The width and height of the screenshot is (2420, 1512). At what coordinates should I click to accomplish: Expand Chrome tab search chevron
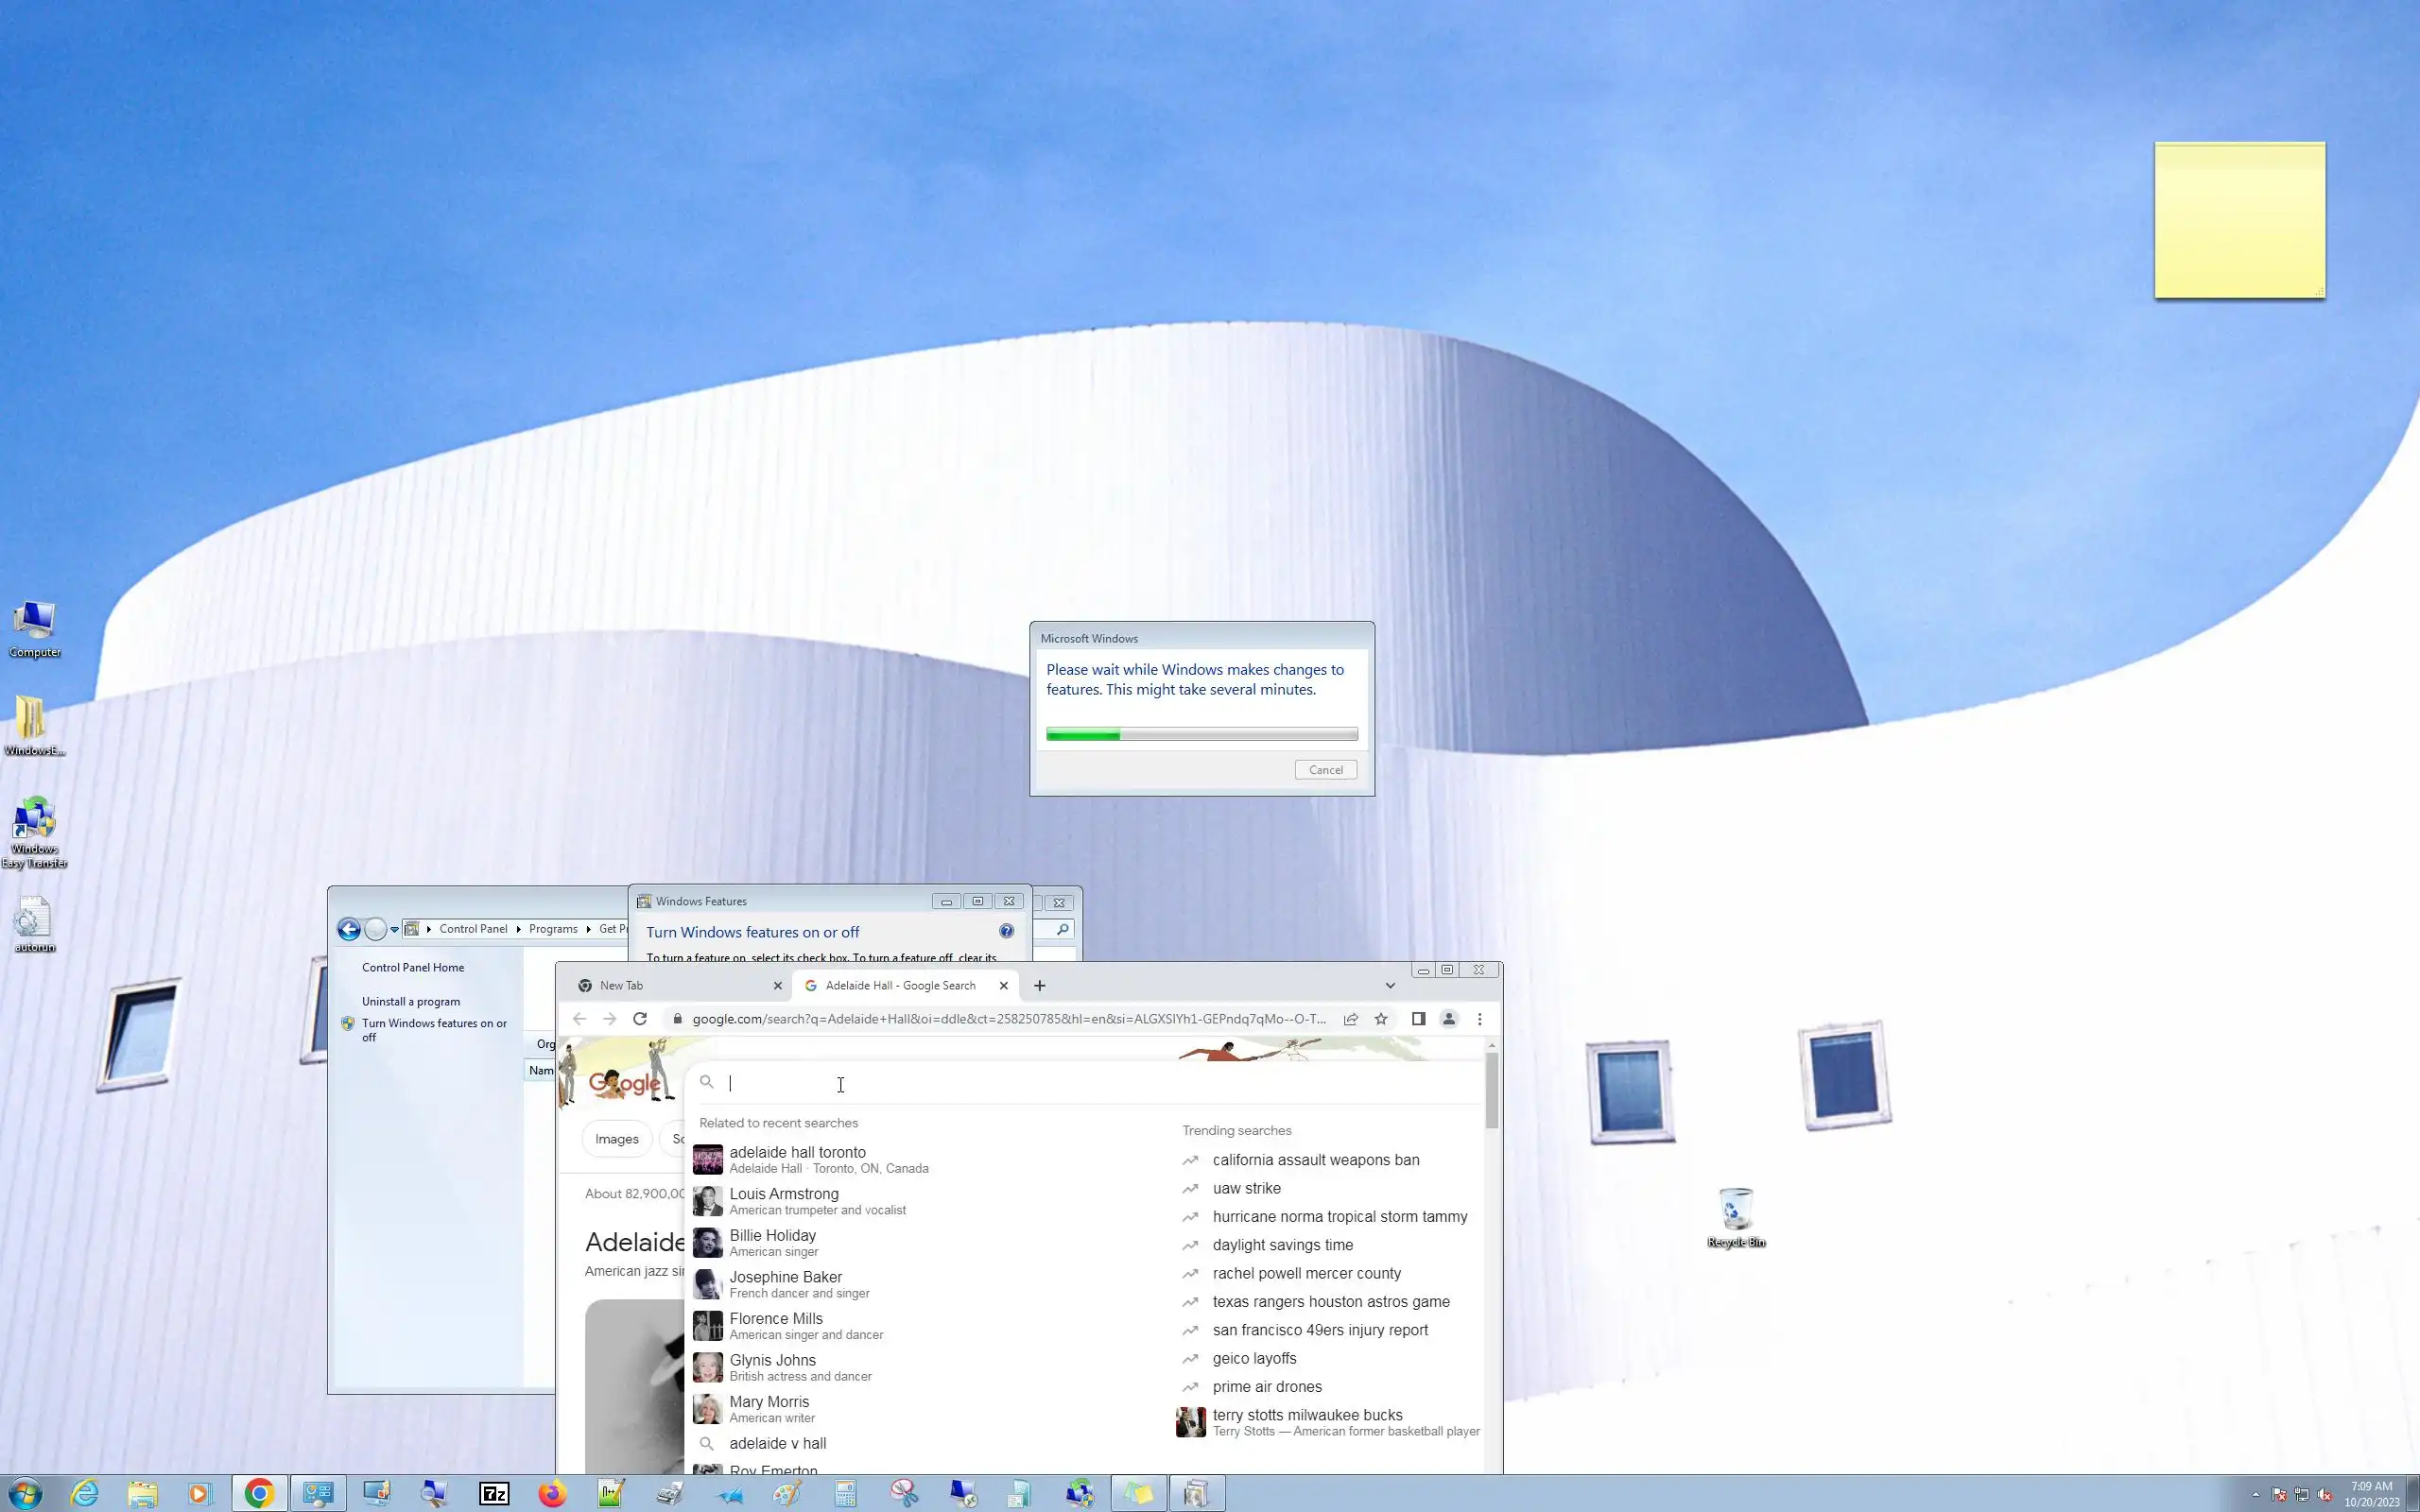pyautogui.click(x=1390, y=986)
